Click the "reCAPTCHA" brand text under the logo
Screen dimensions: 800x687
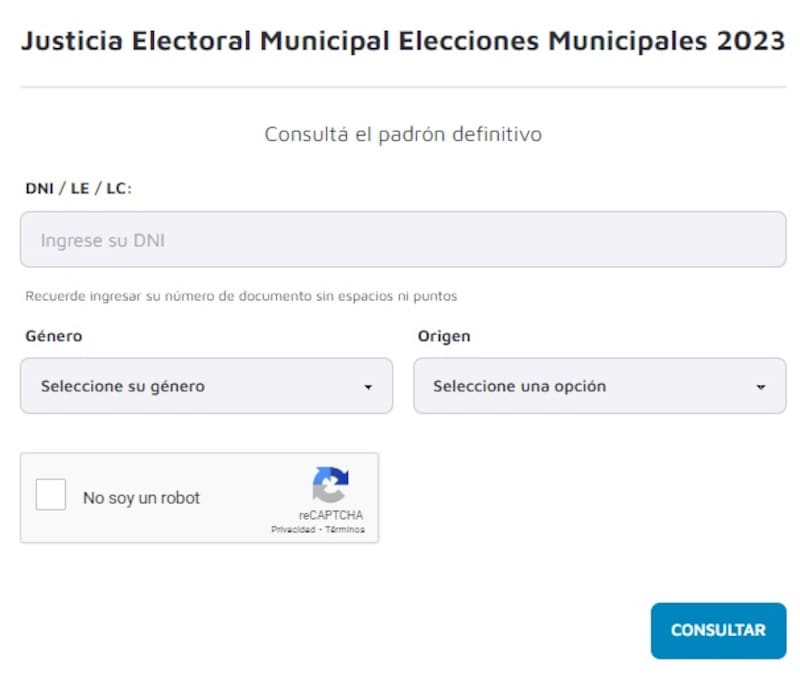click(x=331, y=516)
